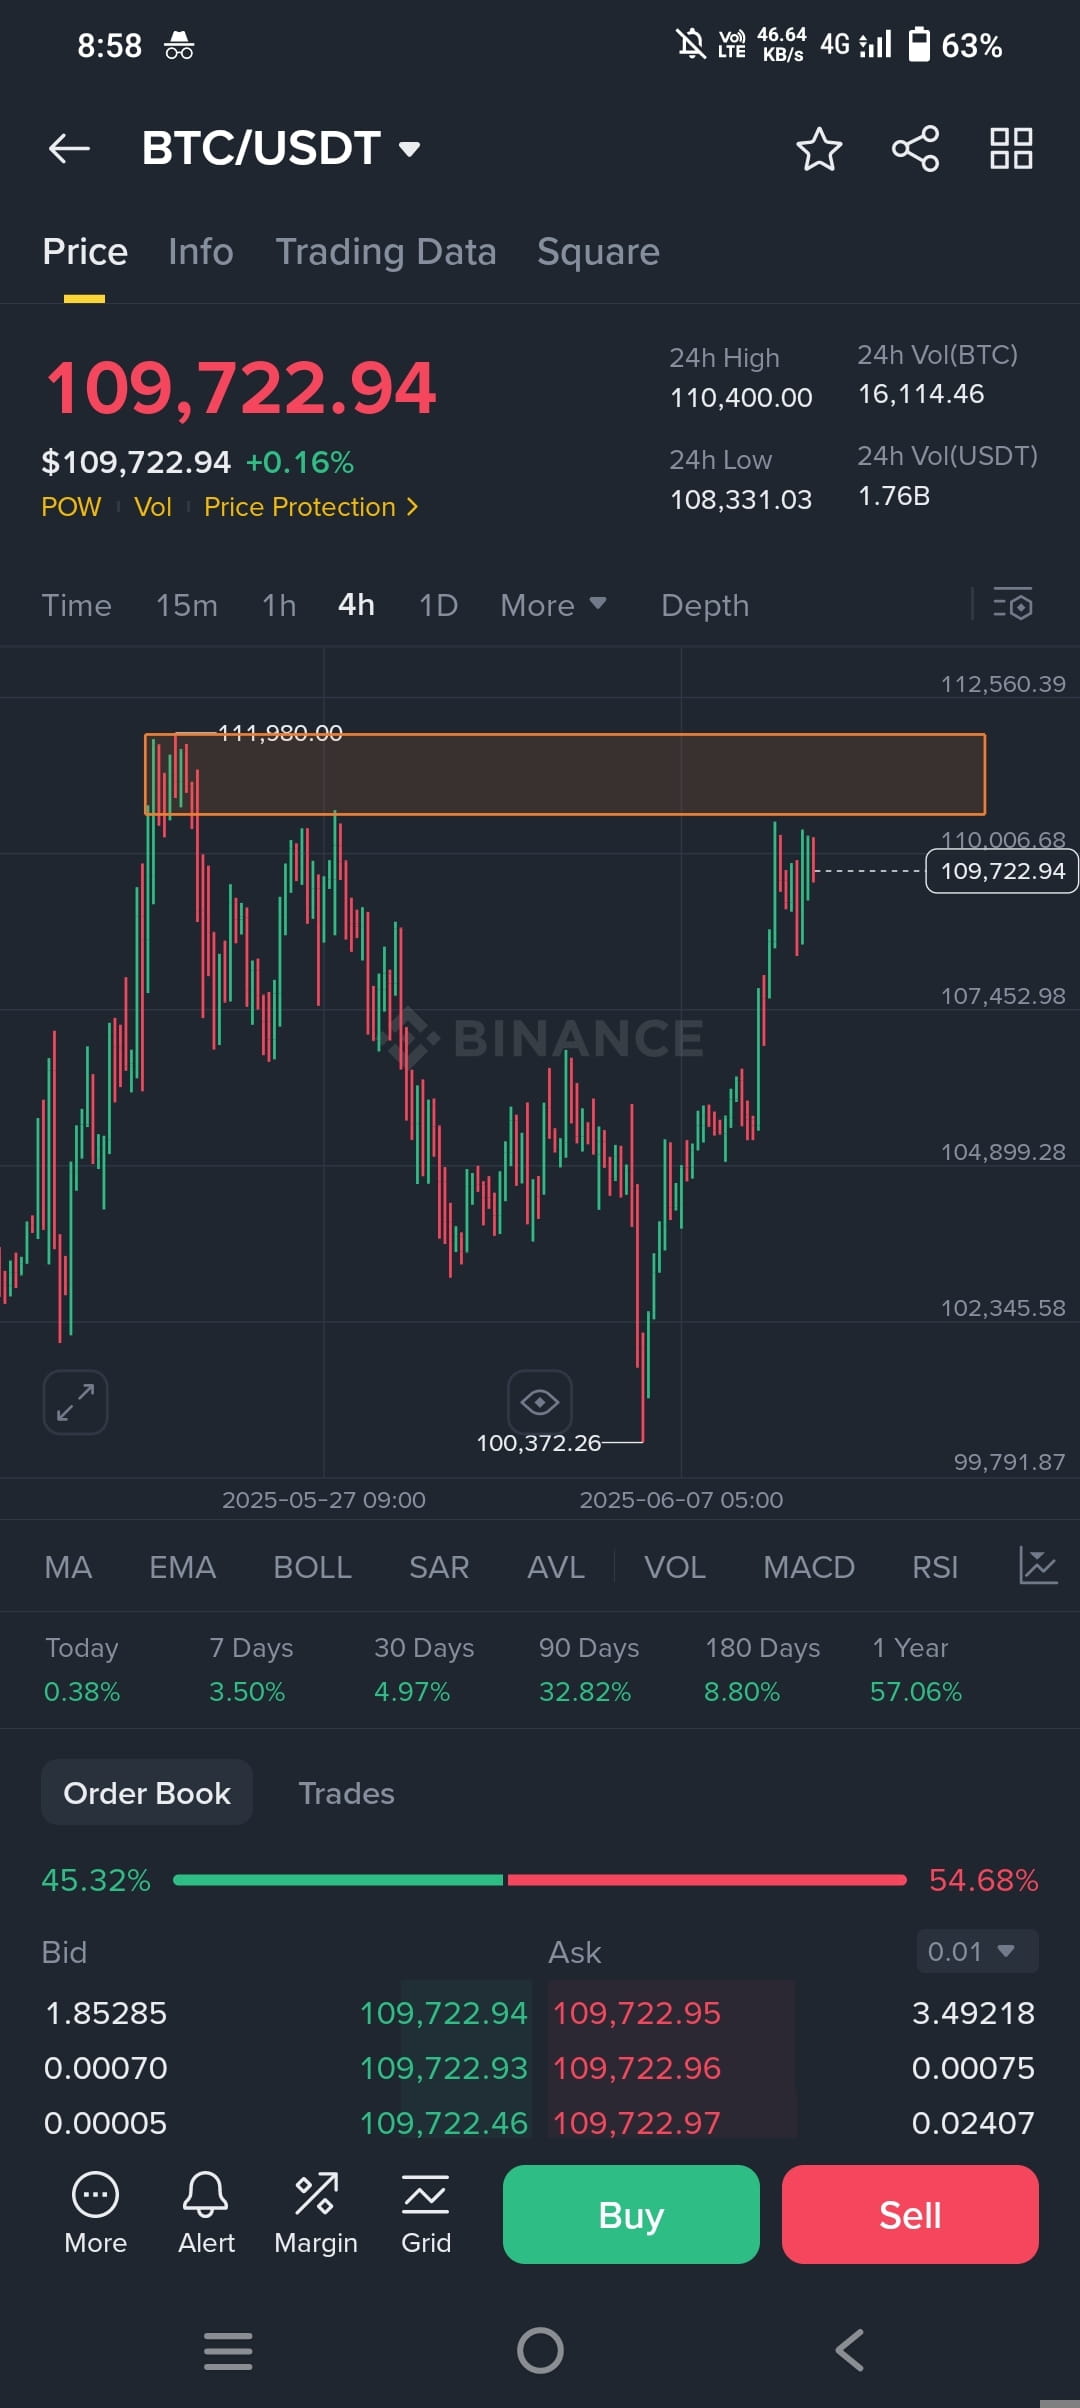Viewport: 1080px width, 2408px height.
Task: Tap the large red 109,722.94 price
Action: [241, 388]
